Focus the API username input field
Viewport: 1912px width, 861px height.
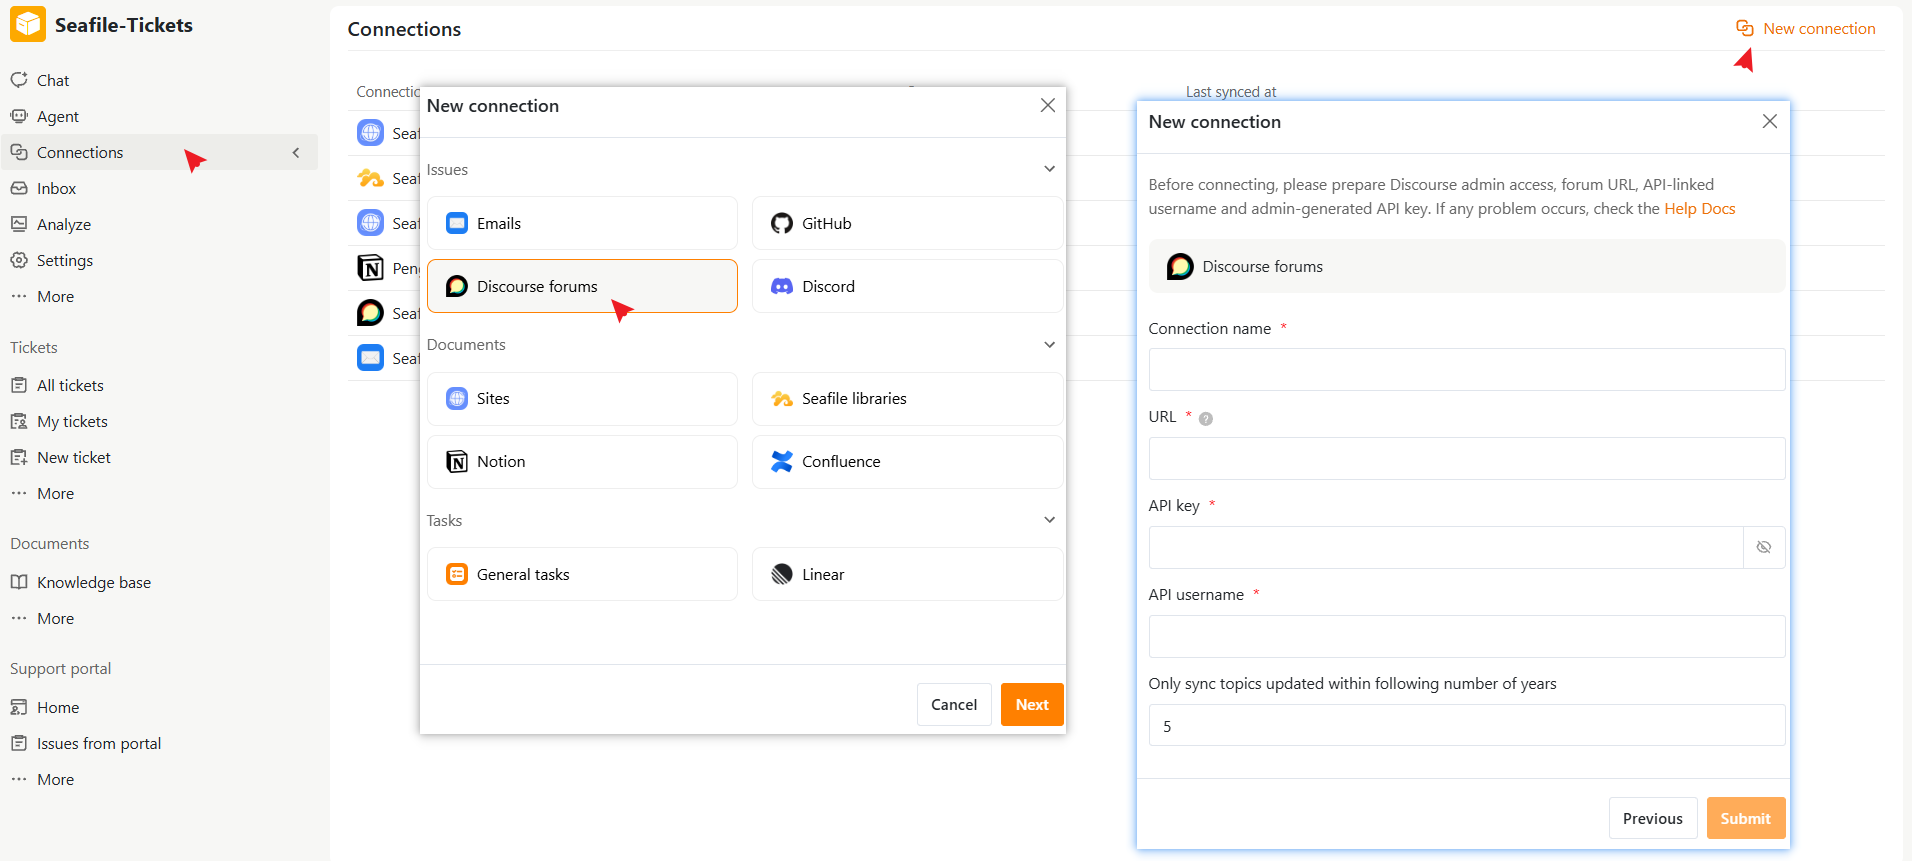tap(1467, 636)
